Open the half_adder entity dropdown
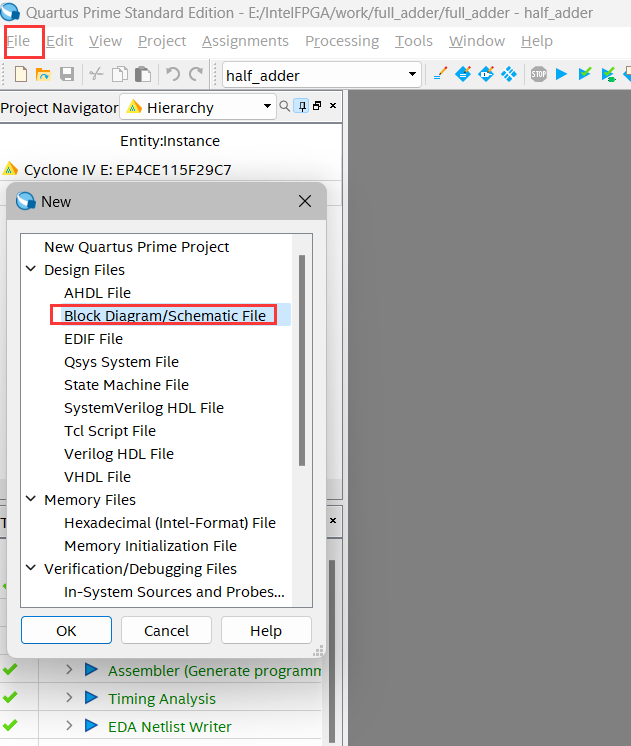 [x=412, y=74]
